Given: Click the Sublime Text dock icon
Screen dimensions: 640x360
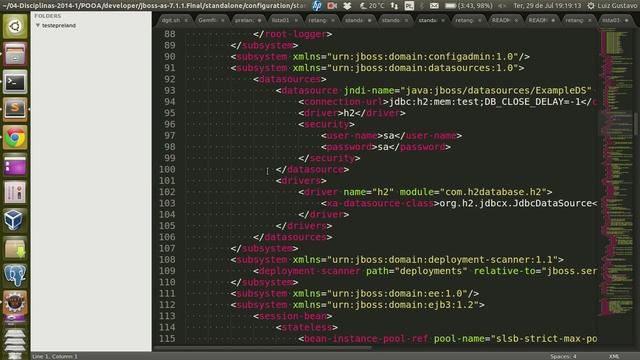Looking at the screenshot, I should tap(15, 109).
